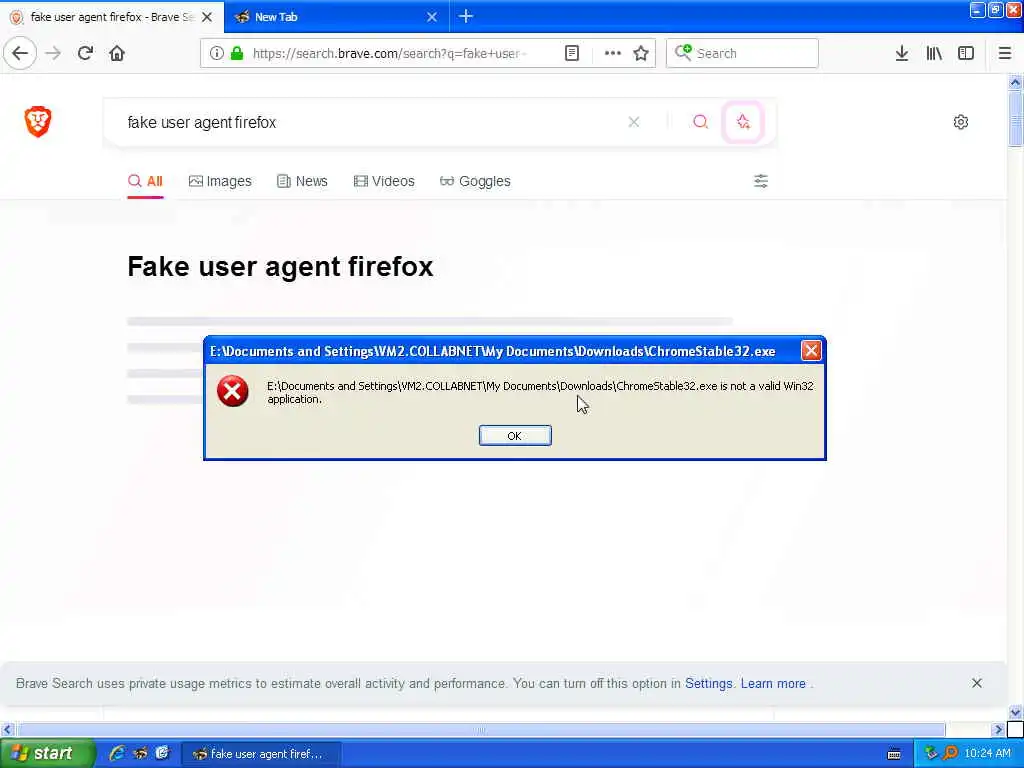Image resolution: width=1024 pixels, height=768 pixels.
Task: Switch to Videos results
Action: click(x=384, y=182)
